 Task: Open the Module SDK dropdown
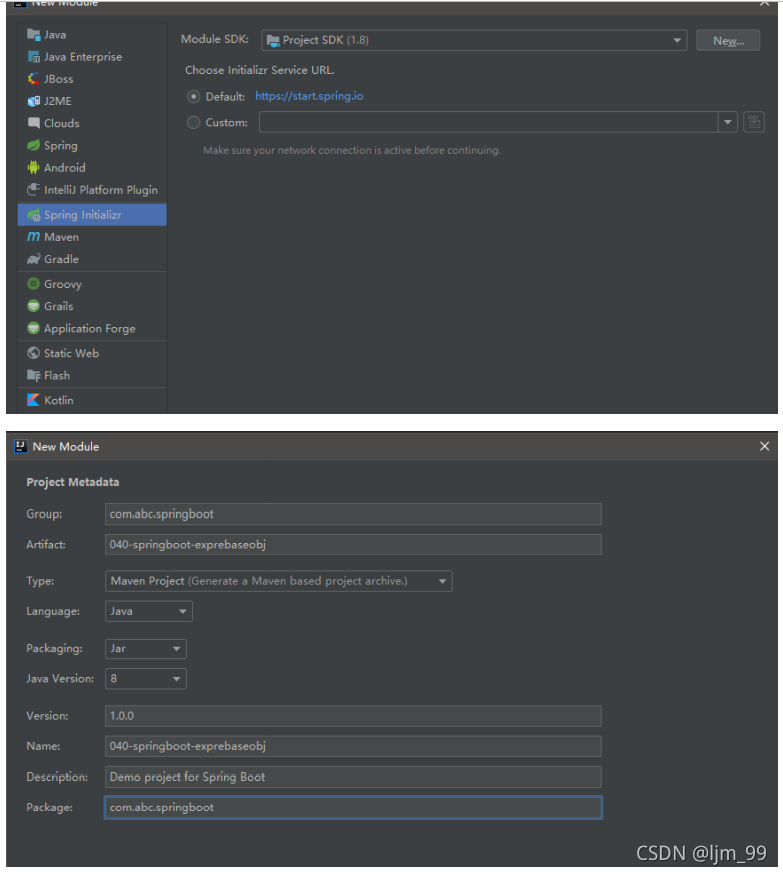point(474,40)
